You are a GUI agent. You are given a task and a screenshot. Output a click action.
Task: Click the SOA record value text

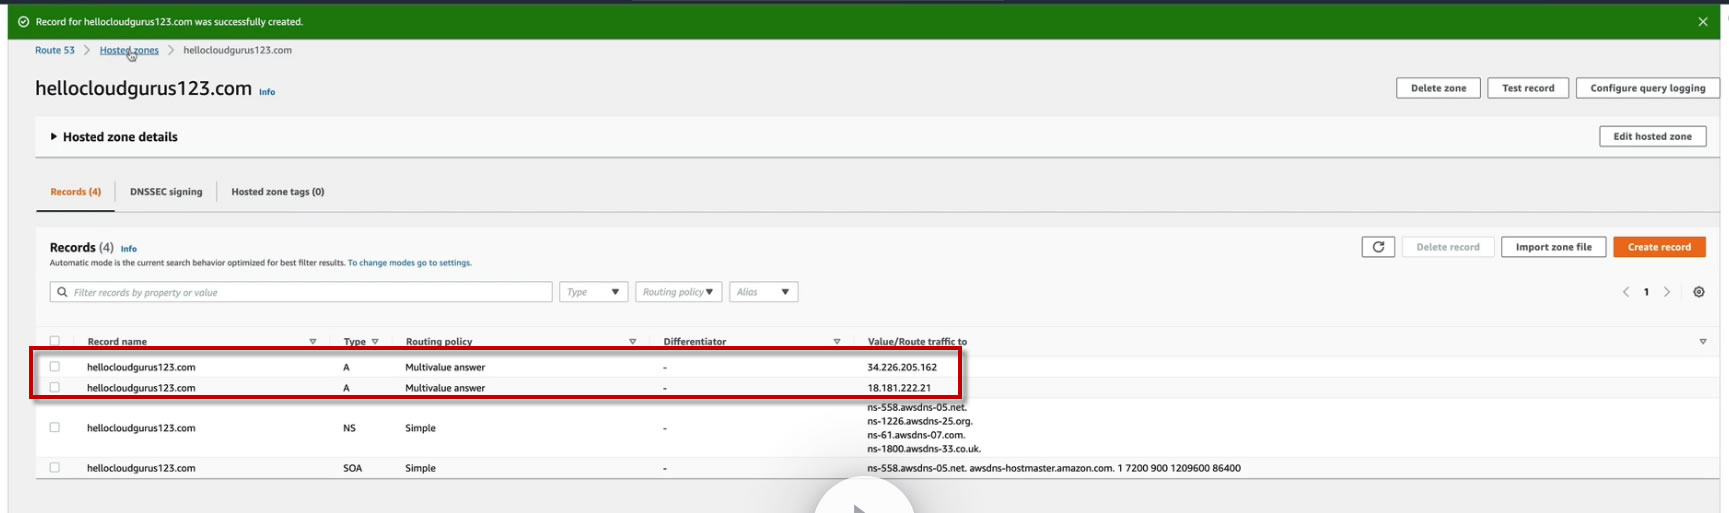click(x=1054, y=468)
